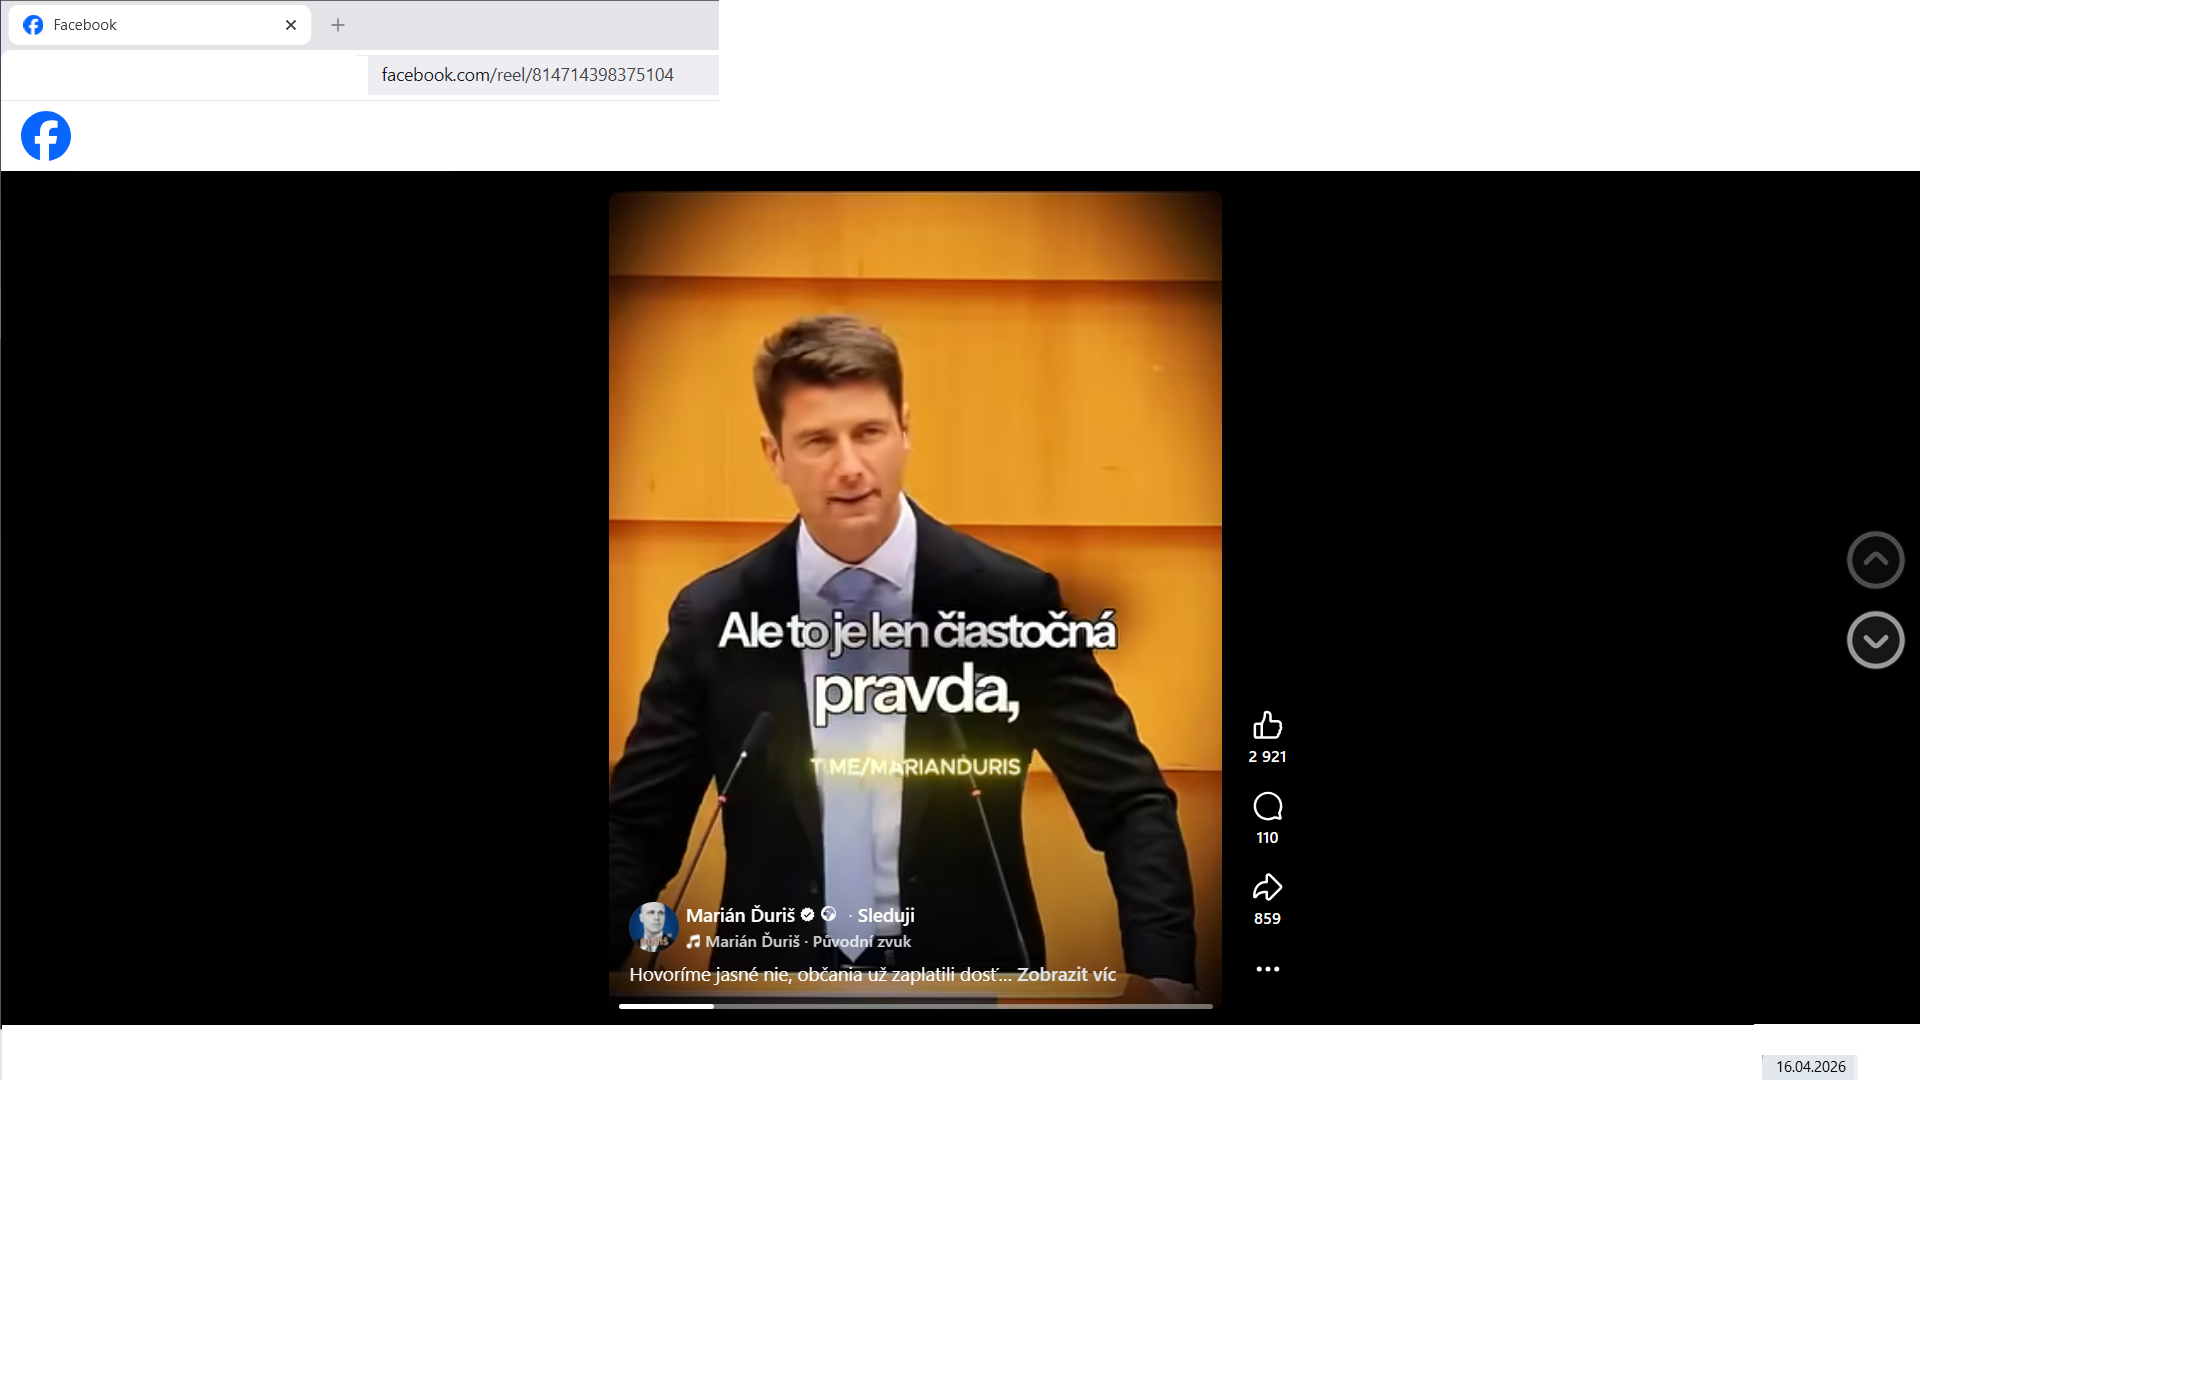The image size is (2206, 1390).
Task: Follow the page via Sleduji
Action: tap(885, 915)
